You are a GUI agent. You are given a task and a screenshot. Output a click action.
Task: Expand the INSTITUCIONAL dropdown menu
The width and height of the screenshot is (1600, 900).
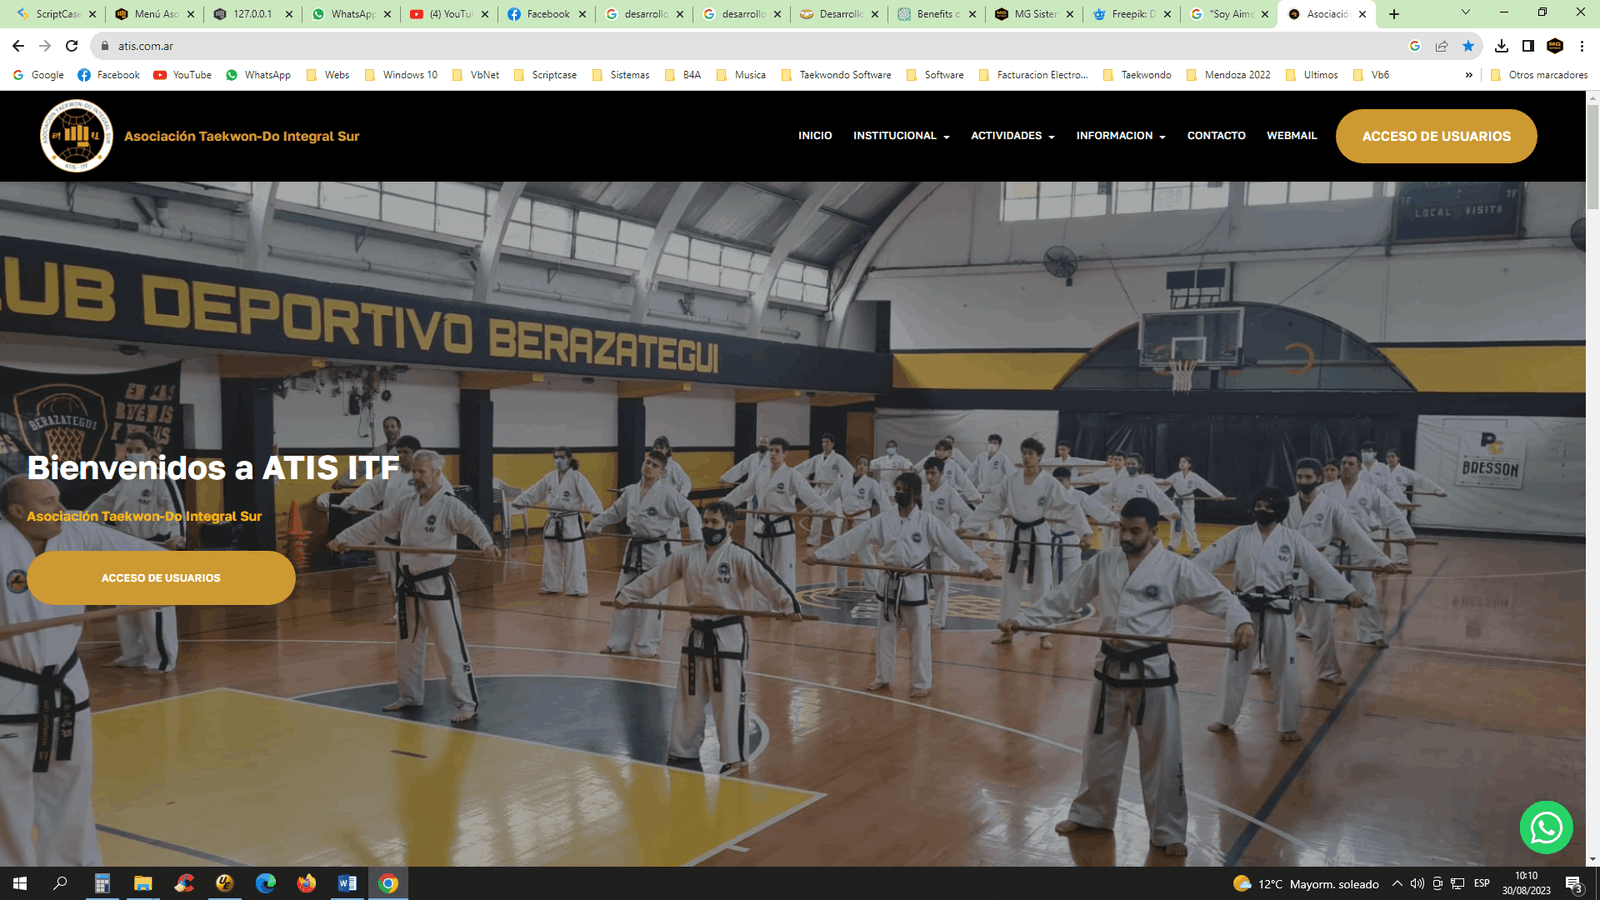pyautogui.click(x=901, y=136)
